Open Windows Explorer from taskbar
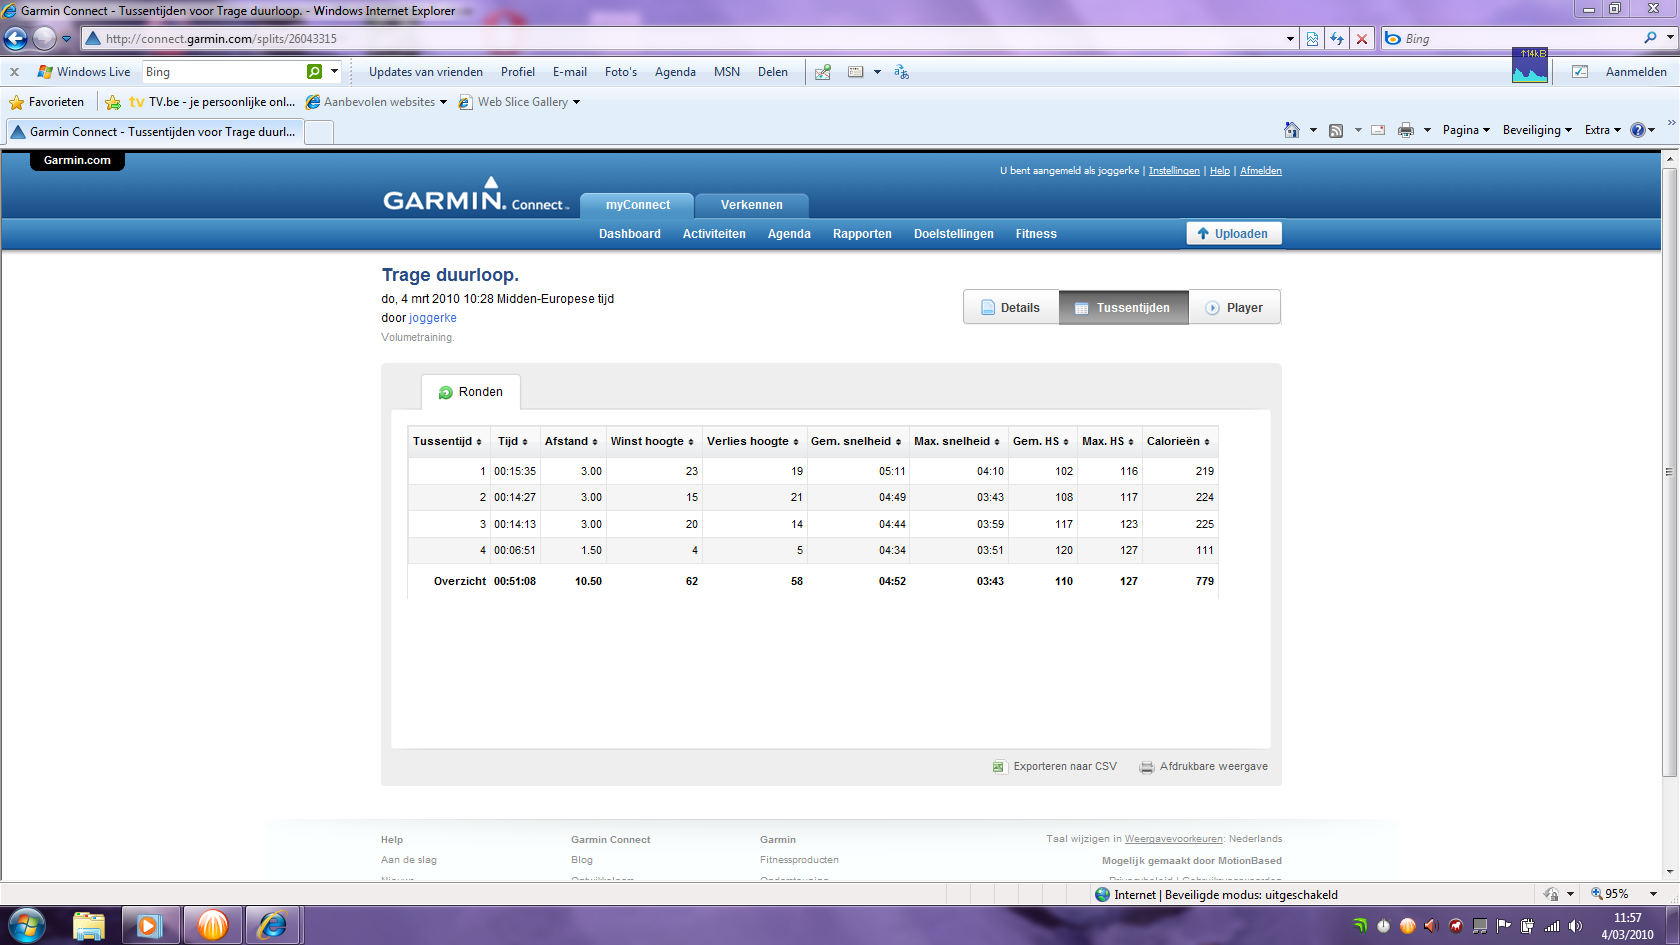 pos(88,926)
